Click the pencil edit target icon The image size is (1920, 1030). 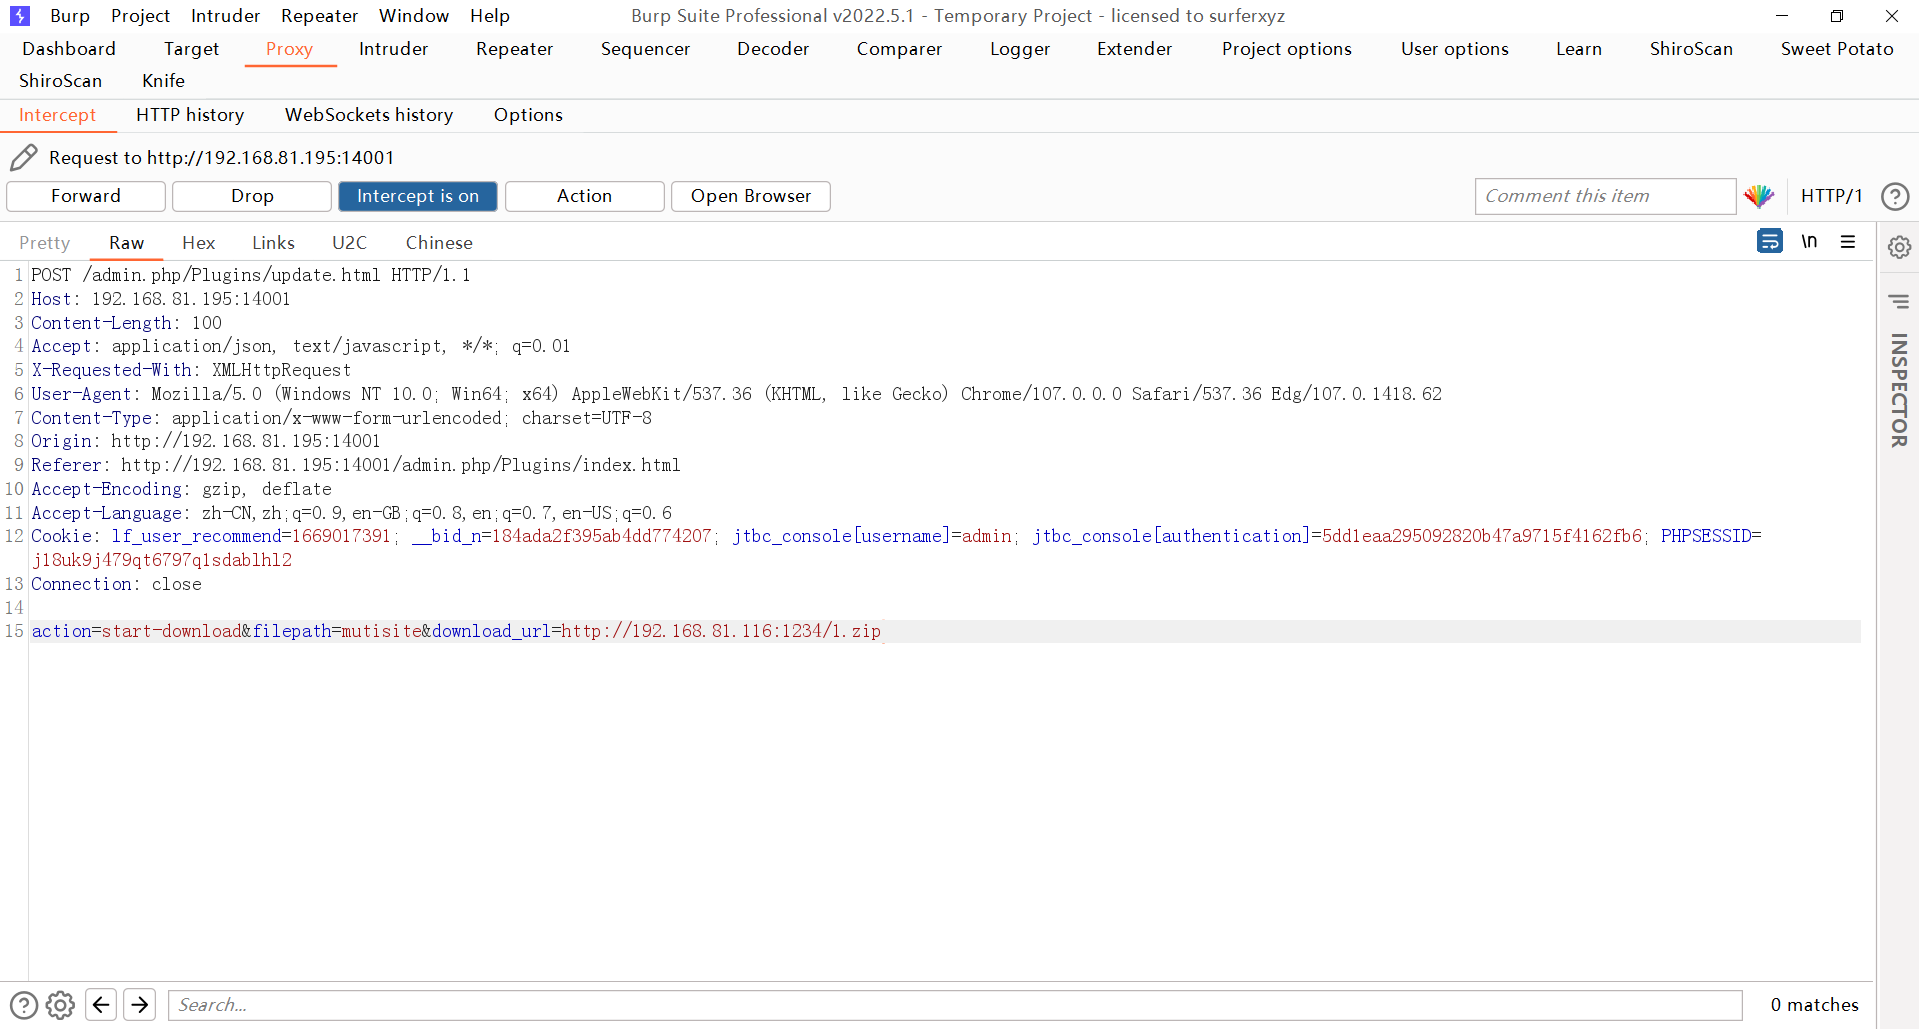tap(24, 157)
